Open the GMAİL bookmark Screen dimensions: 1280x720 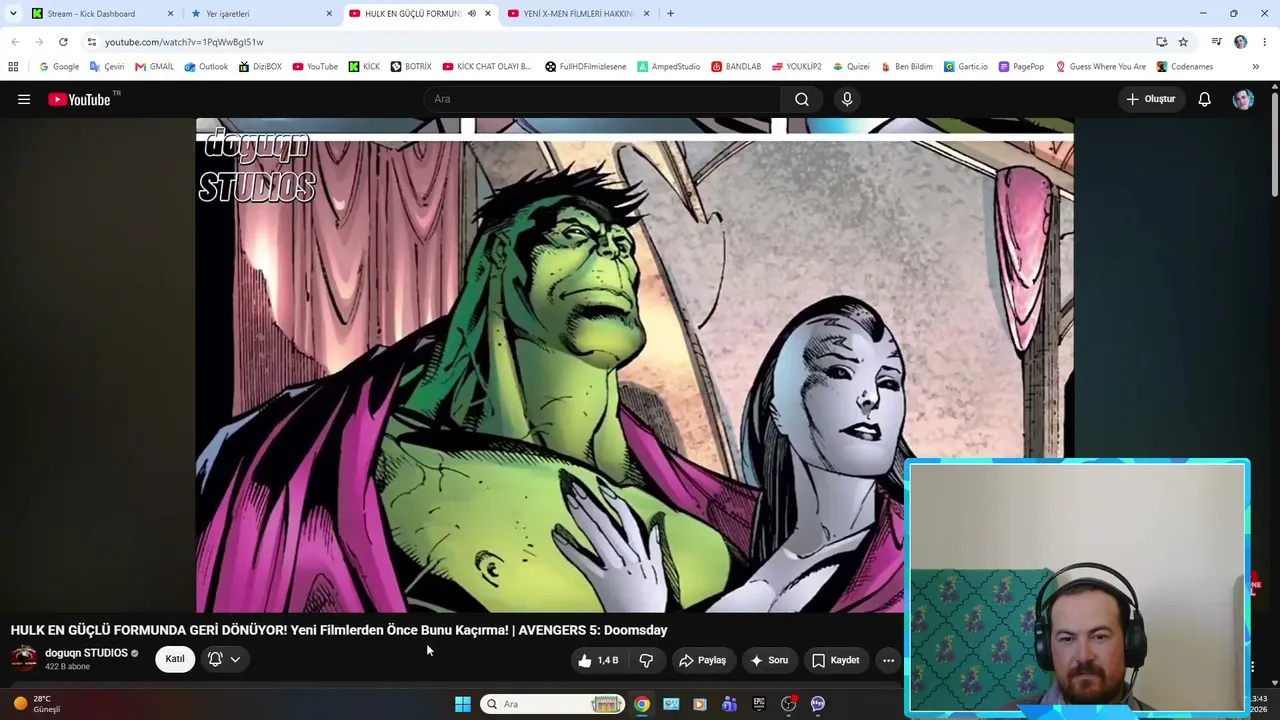click(154, 67)
